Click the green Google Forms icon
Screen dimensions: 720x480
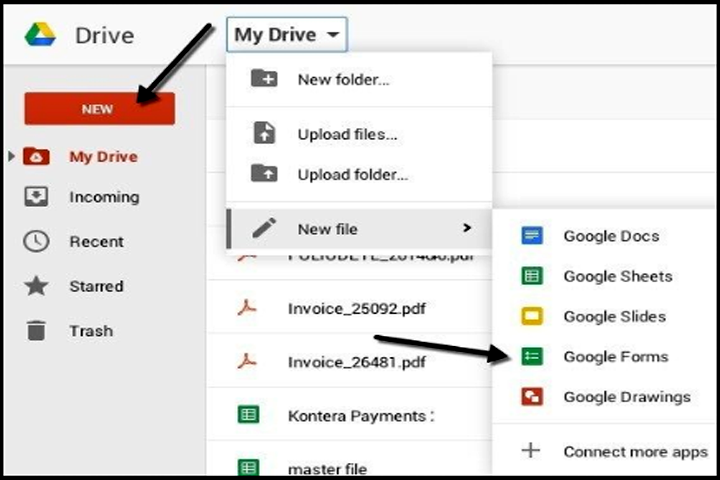532,356
